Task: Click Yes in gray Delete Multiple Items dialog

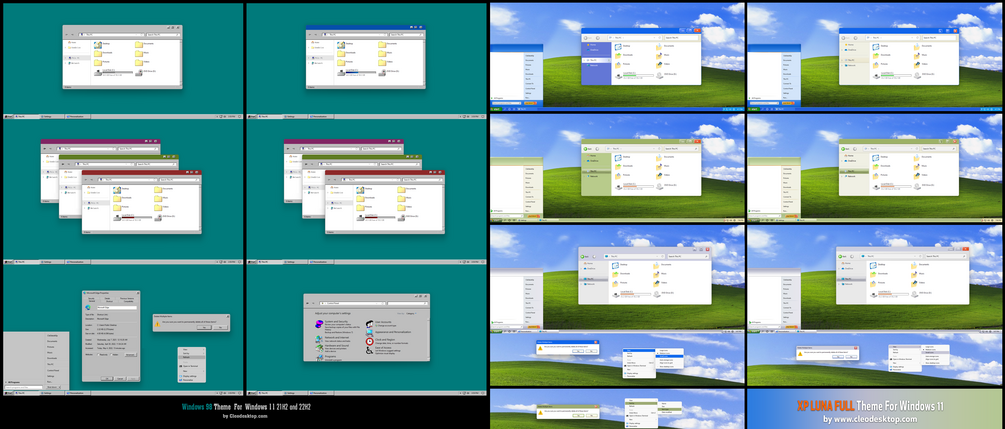Action: 204,327
